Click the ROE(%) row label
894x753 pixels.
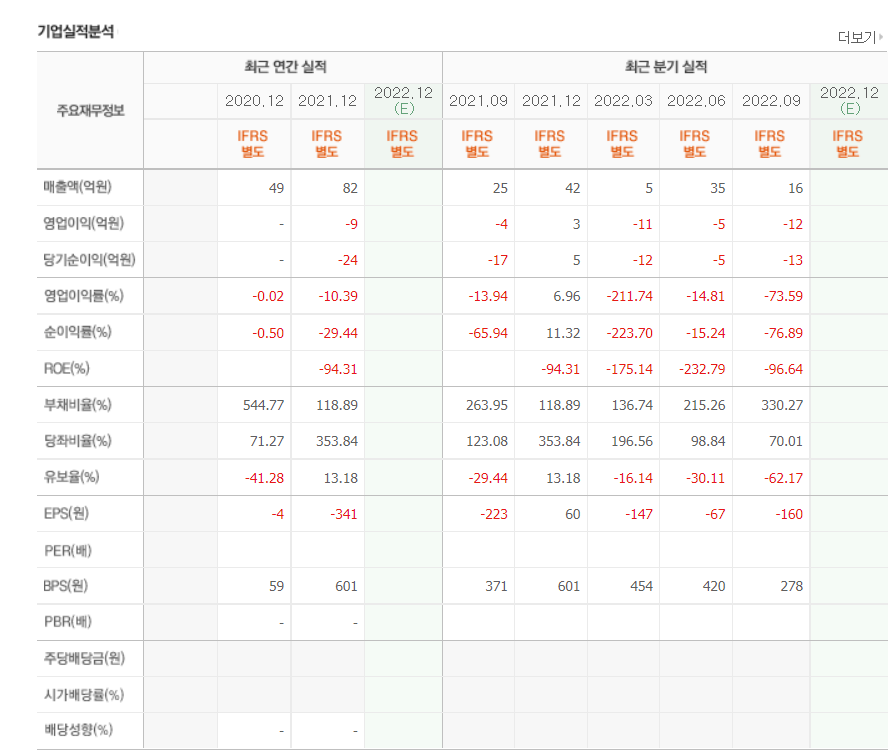67,368
